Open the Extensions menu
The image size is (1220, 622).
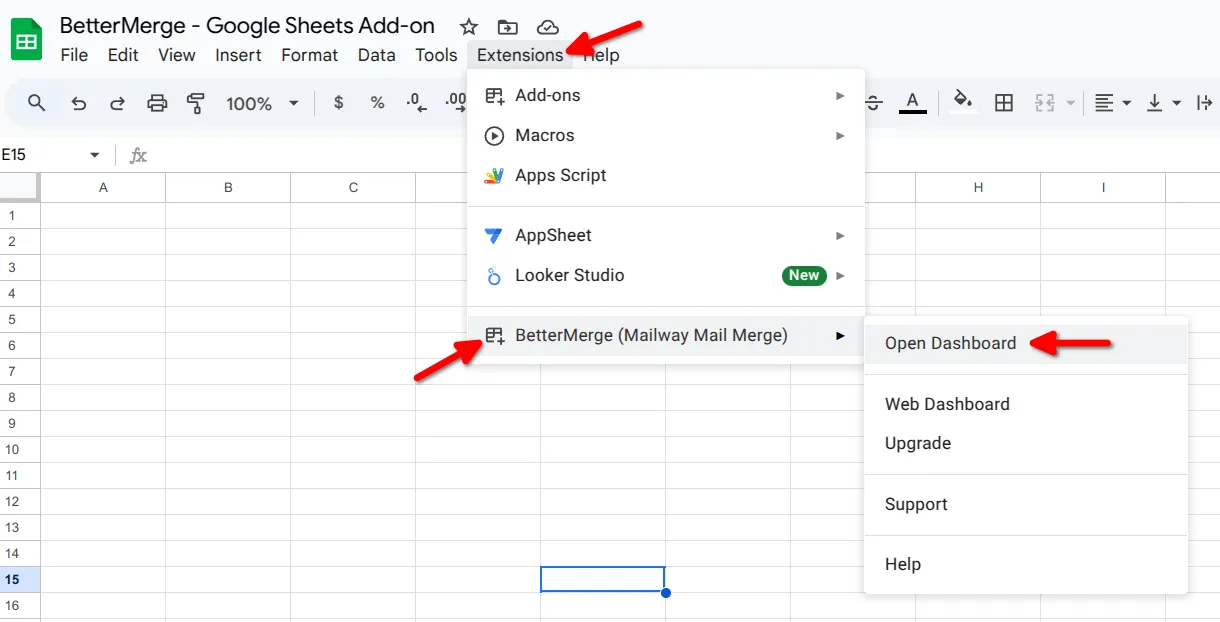(520, 55)
